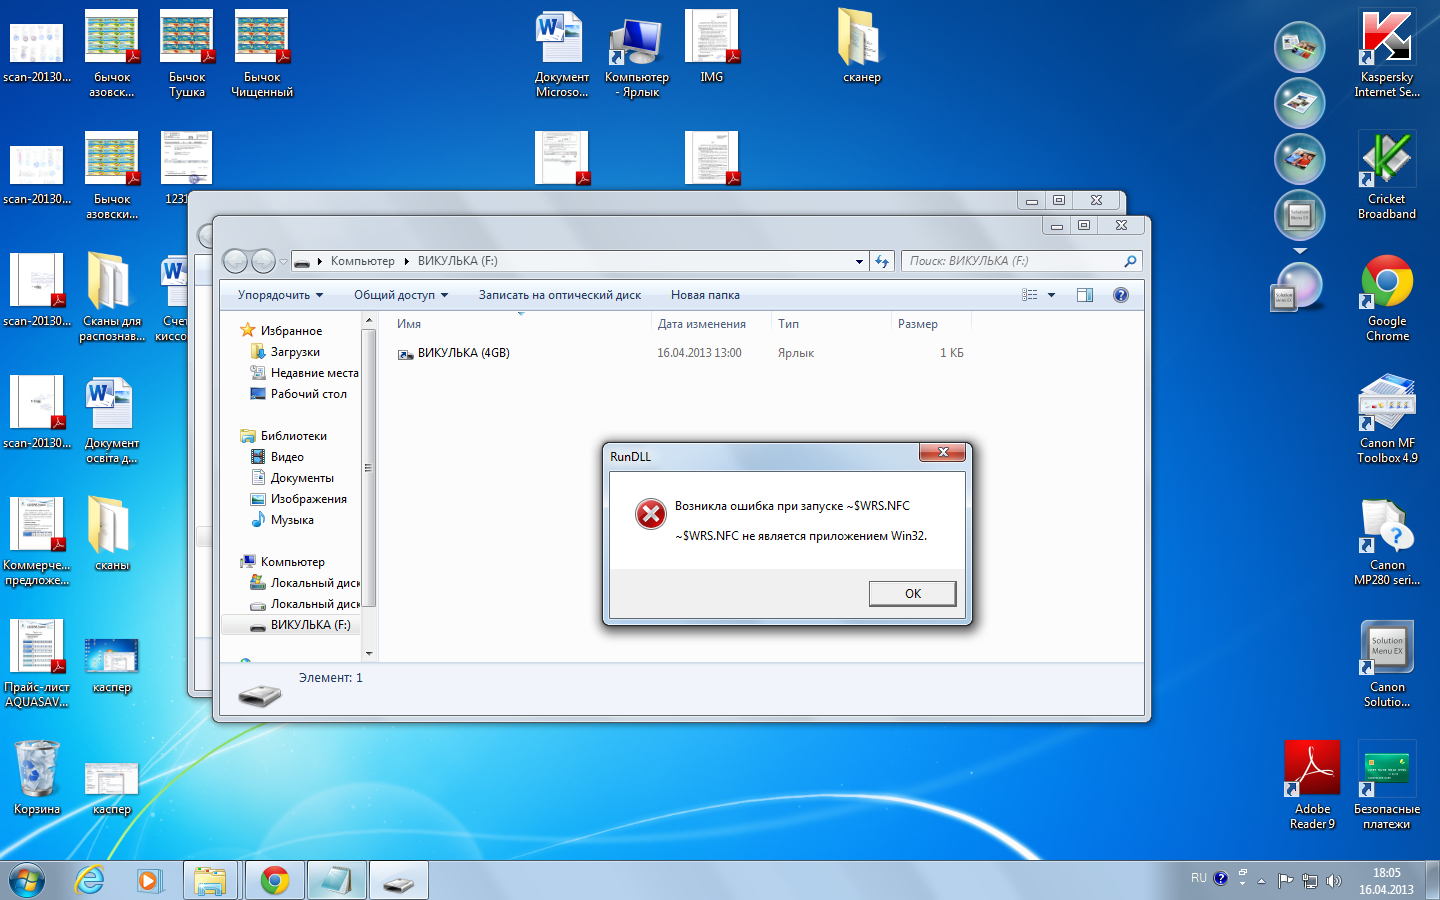Click the change view icon

(1030, 295)
